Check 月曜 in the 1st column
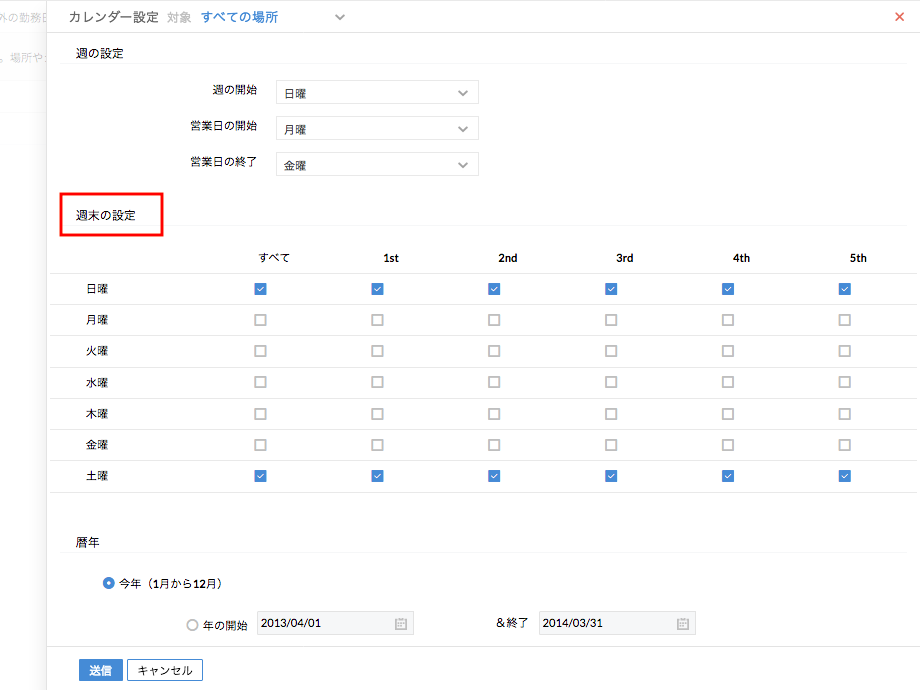920x690 pixels. point(377,320)
